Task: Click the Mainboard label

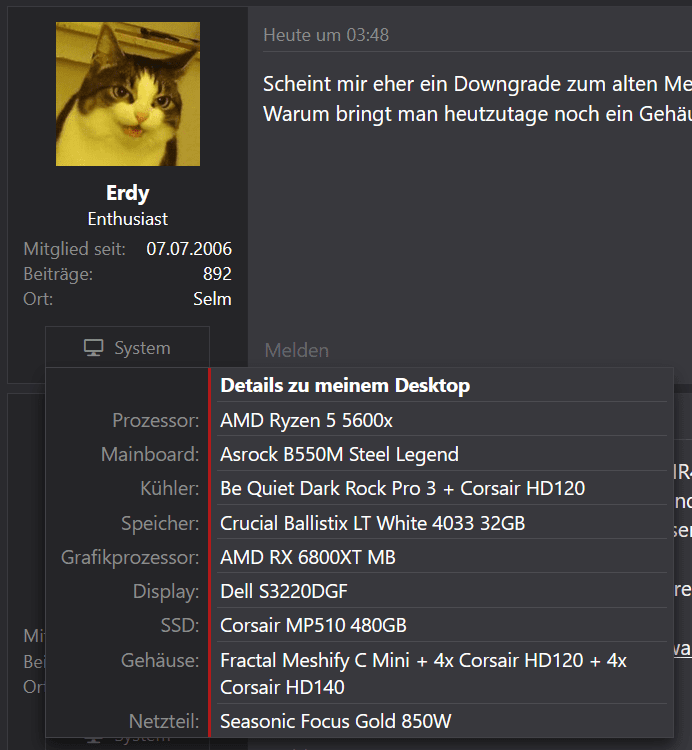Action: tap(150, 454)
